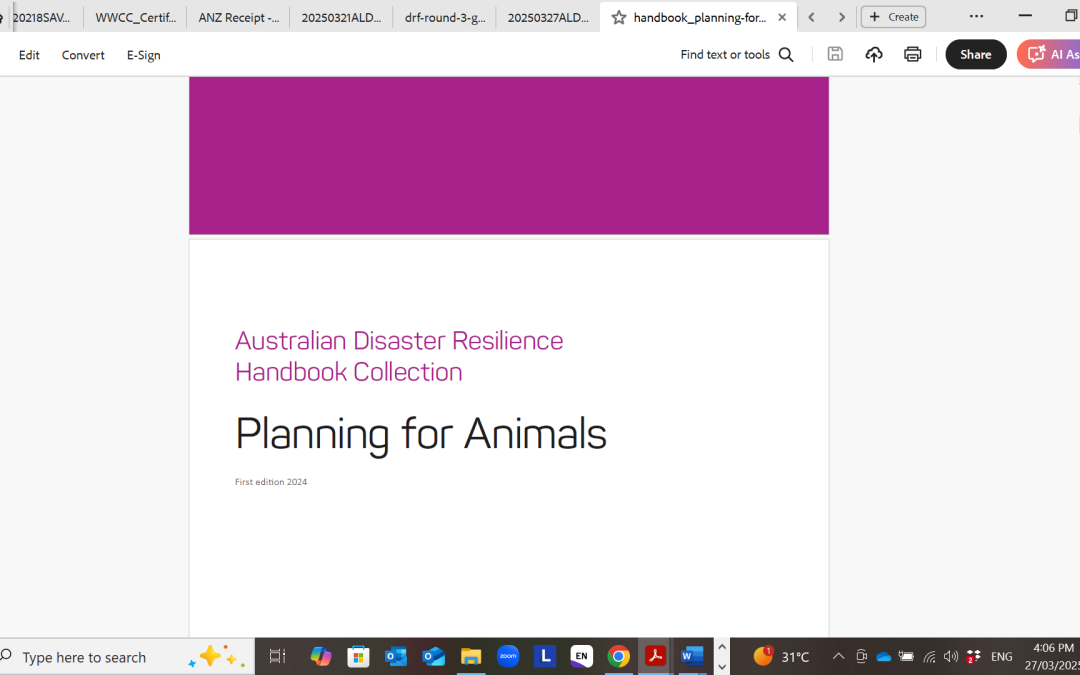Save the current PDF document
This screenshot has height=675, width=1080.
[x=835, y=54]
